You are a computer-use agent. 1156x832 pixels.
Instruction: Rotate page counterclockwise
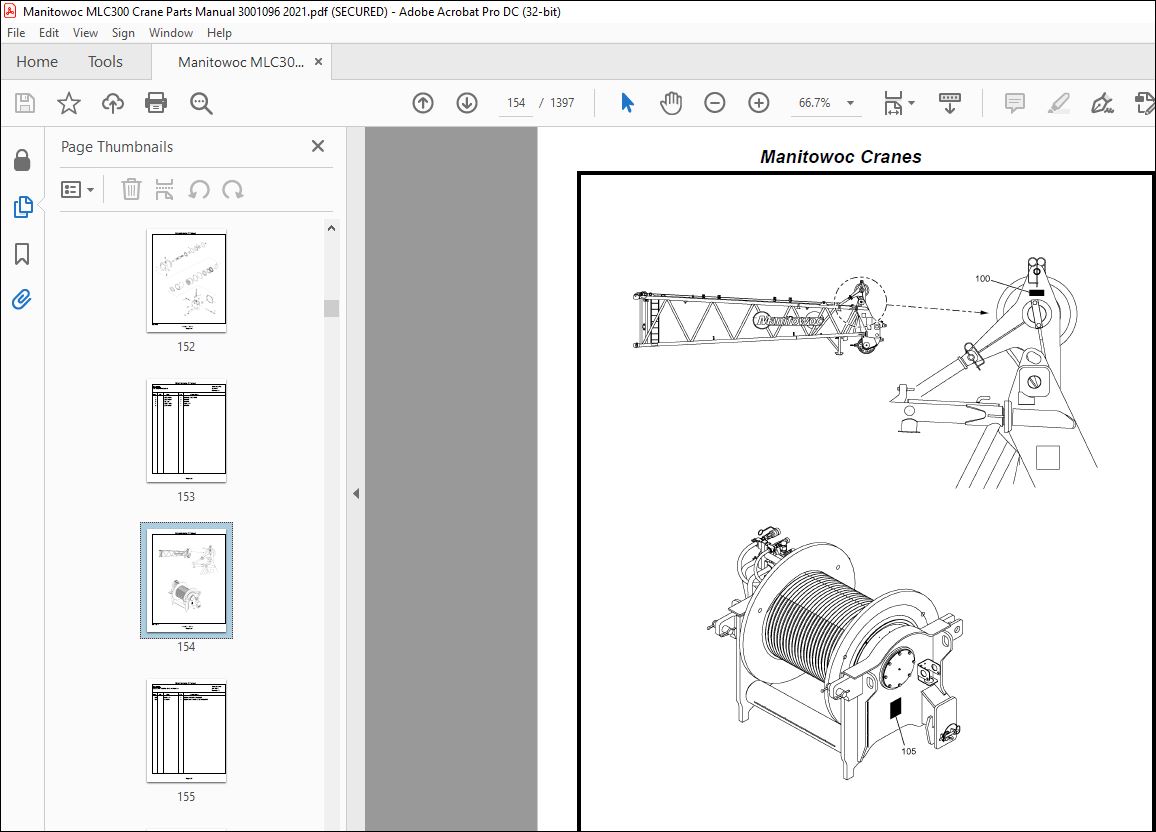(x=199, y=189)
